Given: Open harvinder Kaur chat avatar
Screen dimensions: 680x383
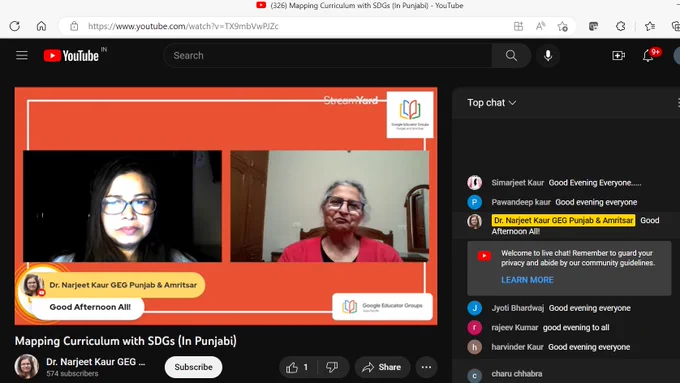Looking at the screenshot, I should (474, 347).
